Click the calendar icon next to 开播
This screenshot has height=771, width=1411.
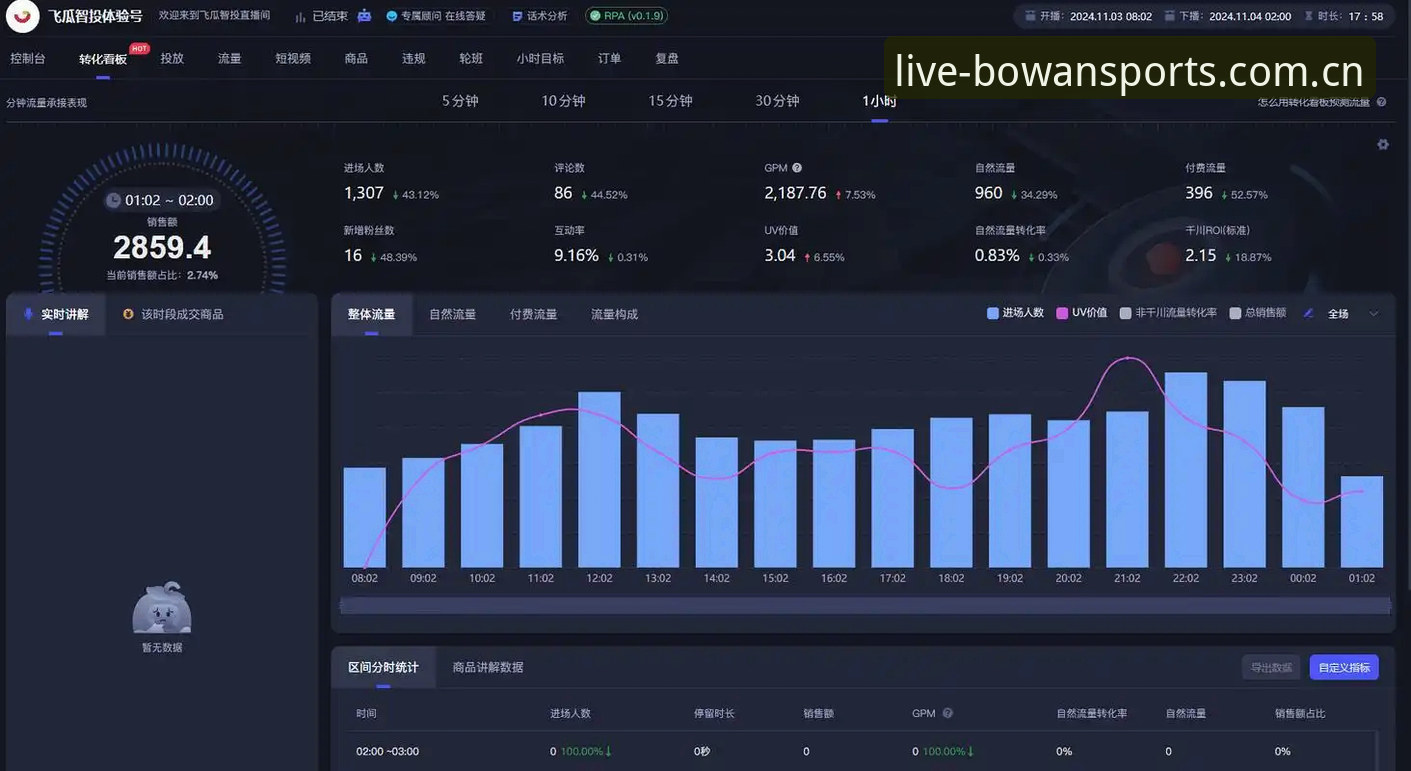tap(1029, 16)
